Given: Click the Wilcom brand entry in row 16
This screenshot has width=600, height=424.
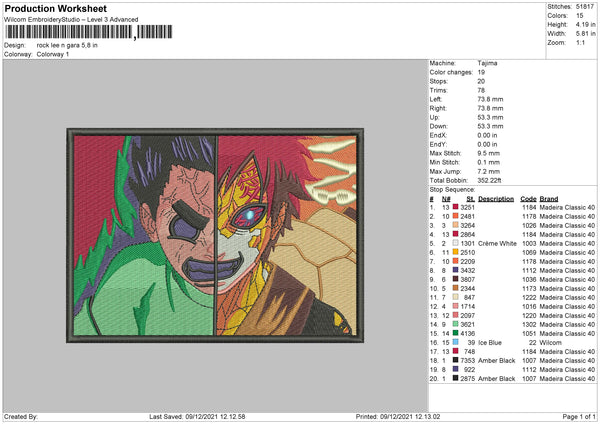Looking at the screenshot, I should [551, 342].
